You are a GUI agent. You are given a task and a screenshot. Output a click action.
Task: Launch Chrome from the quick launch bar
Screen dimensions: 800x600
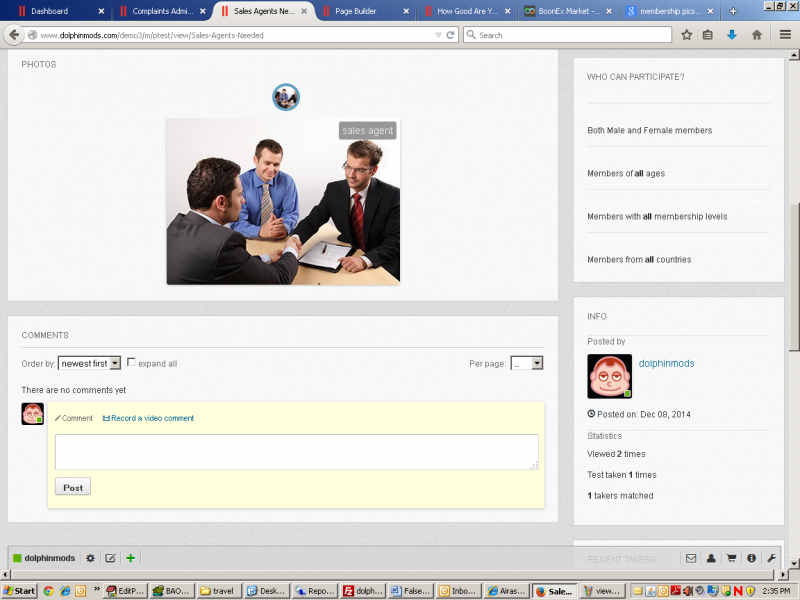[x=48, y=591]
